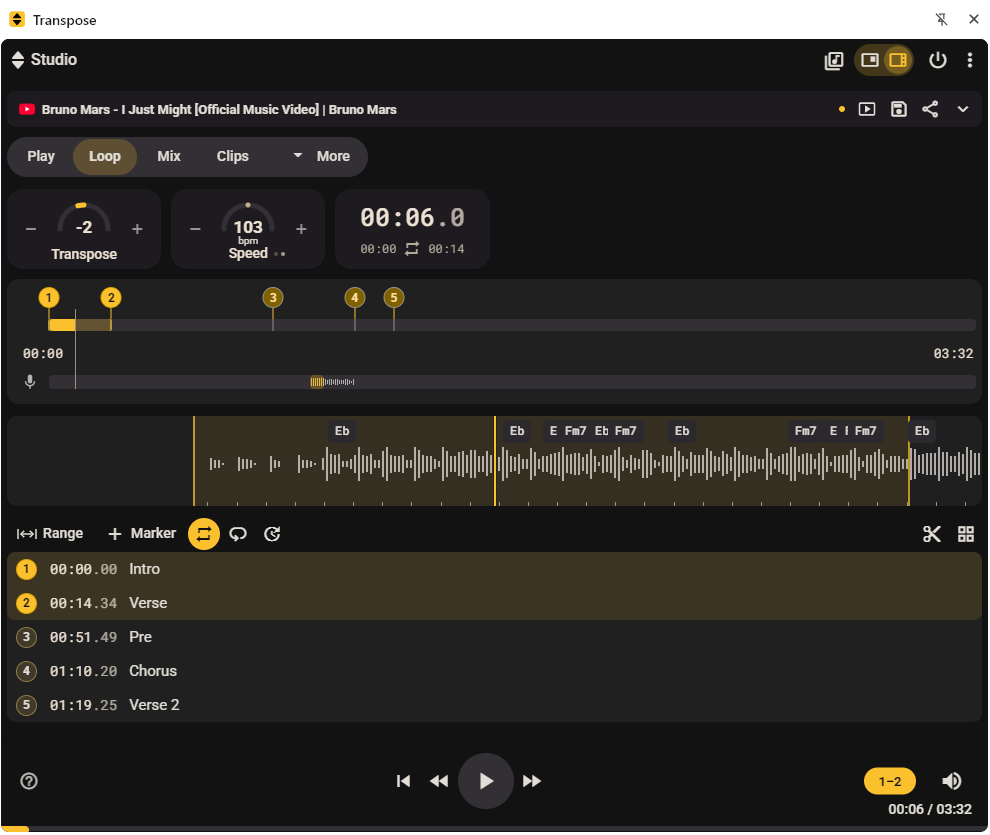The width and height of the screenshot is (990, 835).
Task: Toggle the volume speaker icon
Action: 951,781
